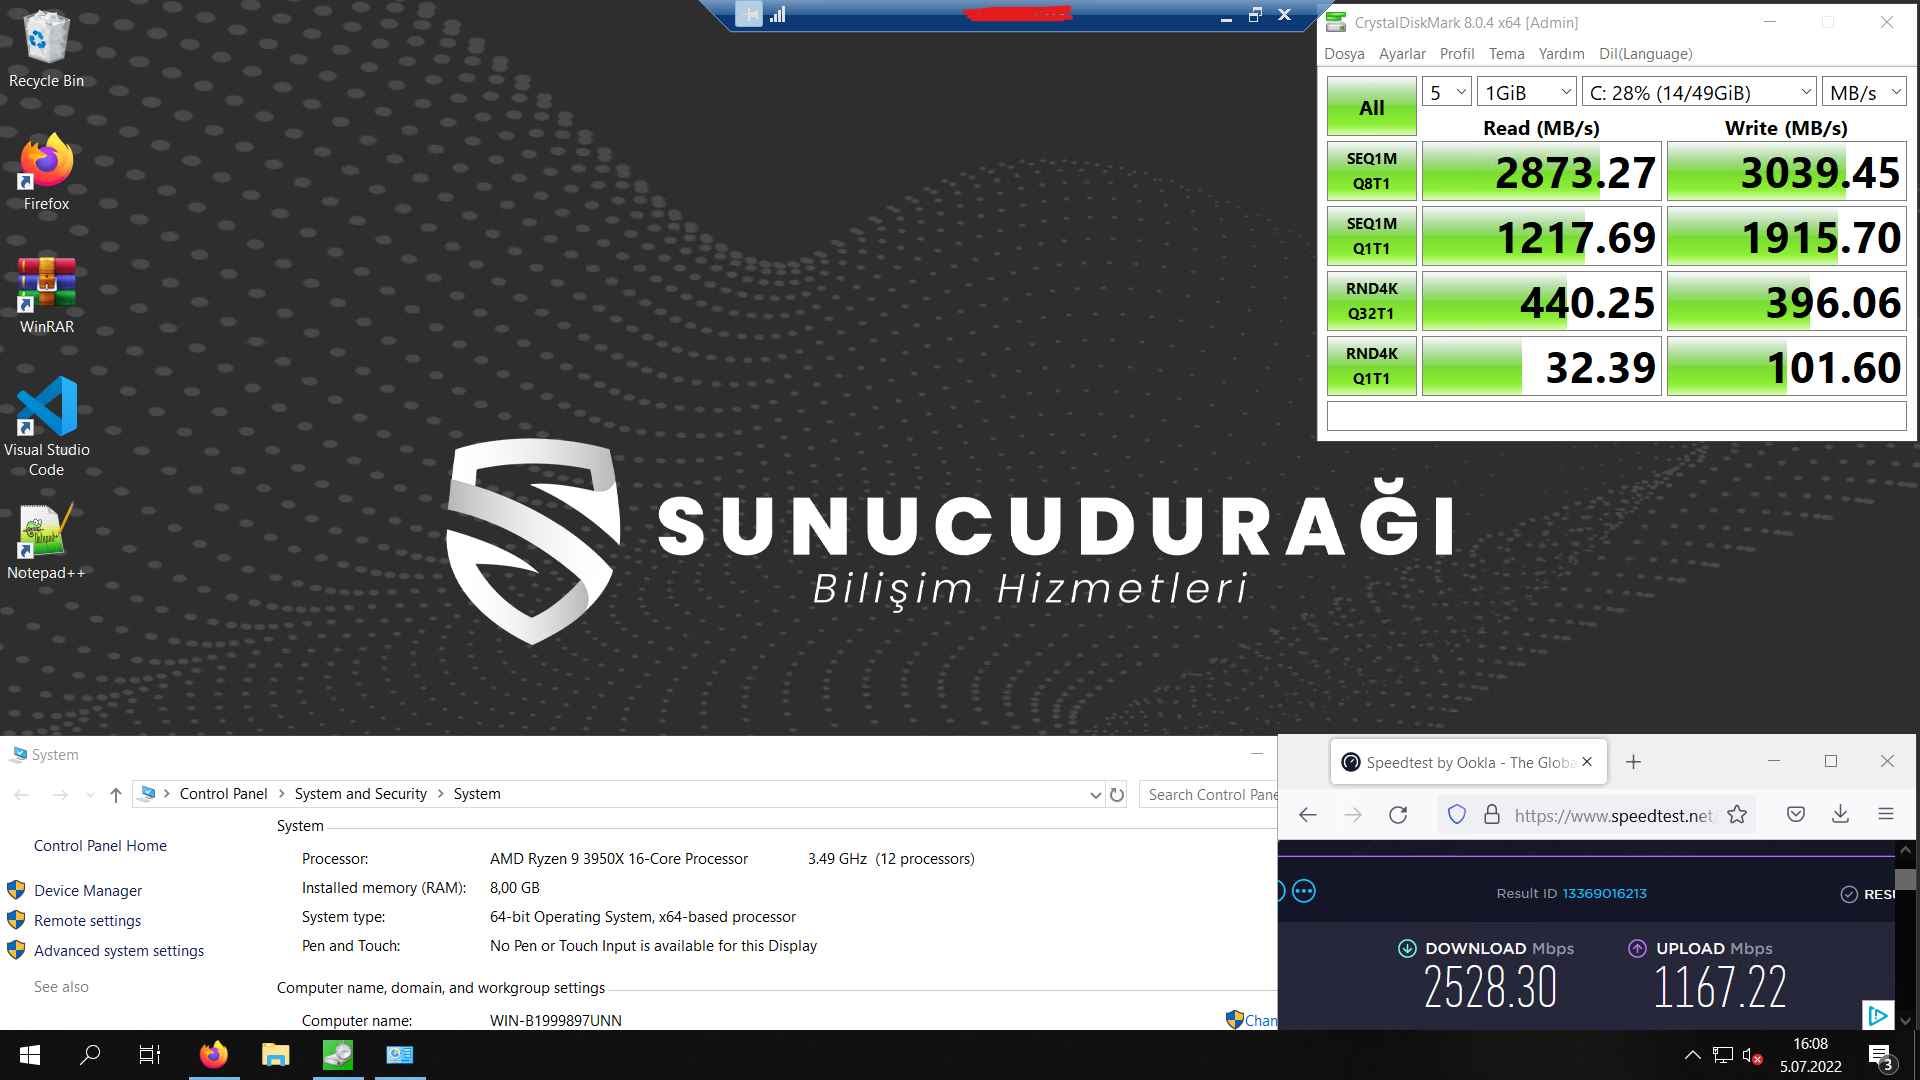The width and height of the screenshot is (1920, 1080).
Task: Click the Speedtest more options circle icon
Action: 1304,891
